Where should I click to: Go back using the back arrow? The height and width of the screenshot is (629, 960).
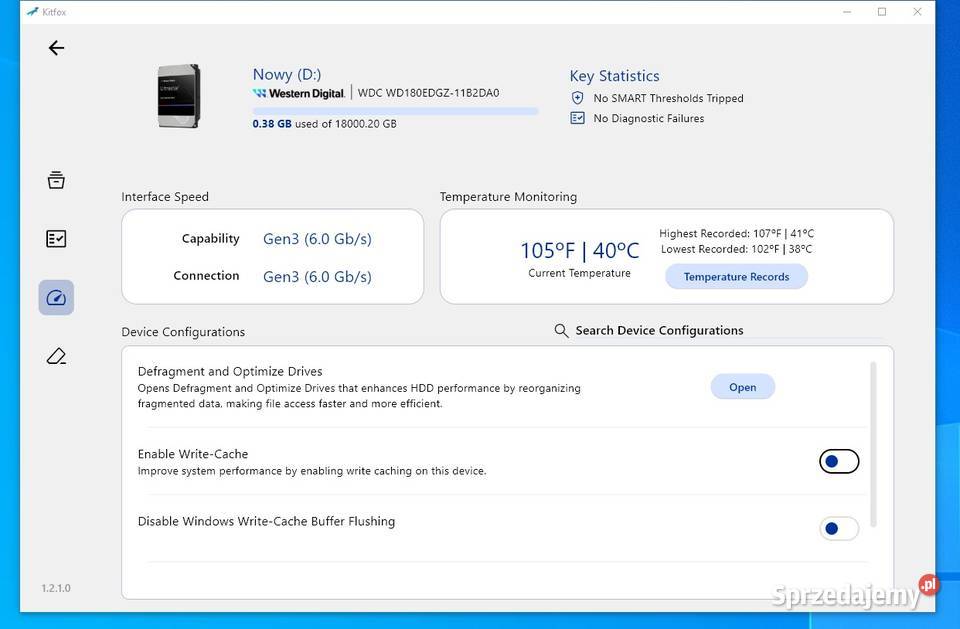[x=56, y=48]
